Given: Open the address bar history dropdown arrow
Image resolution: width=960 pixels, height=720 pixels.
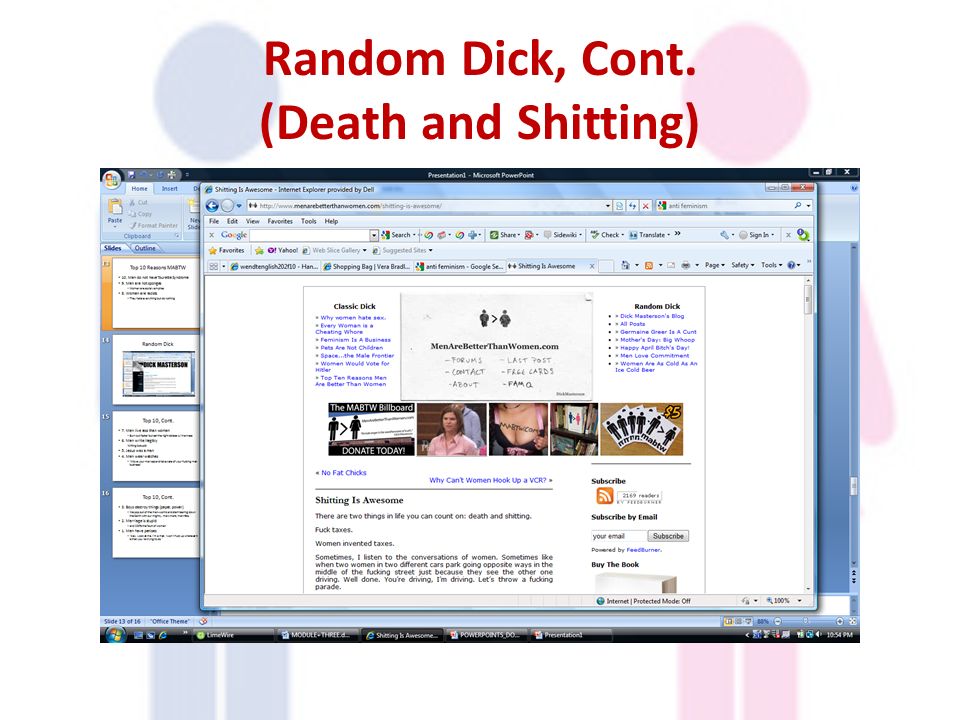Looking at the screenshot, I should click(607, 206).
